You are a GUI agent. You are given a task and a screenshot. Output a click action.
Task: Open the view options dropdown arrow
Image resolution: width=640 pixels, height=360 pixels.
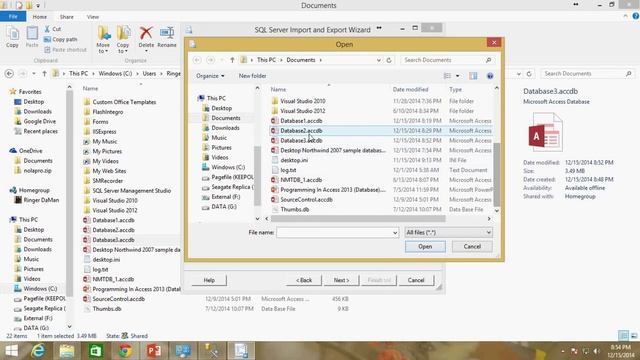pyautogui.click(x=458, y=76)
